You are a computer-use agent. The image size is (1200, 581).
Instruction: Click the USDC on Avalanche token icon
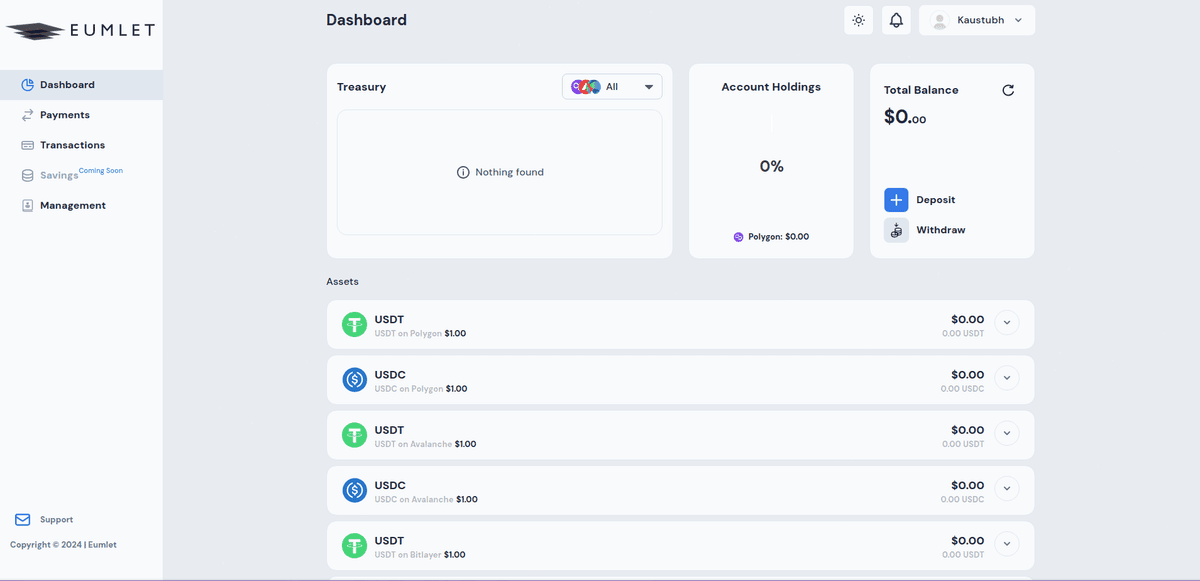355,490
